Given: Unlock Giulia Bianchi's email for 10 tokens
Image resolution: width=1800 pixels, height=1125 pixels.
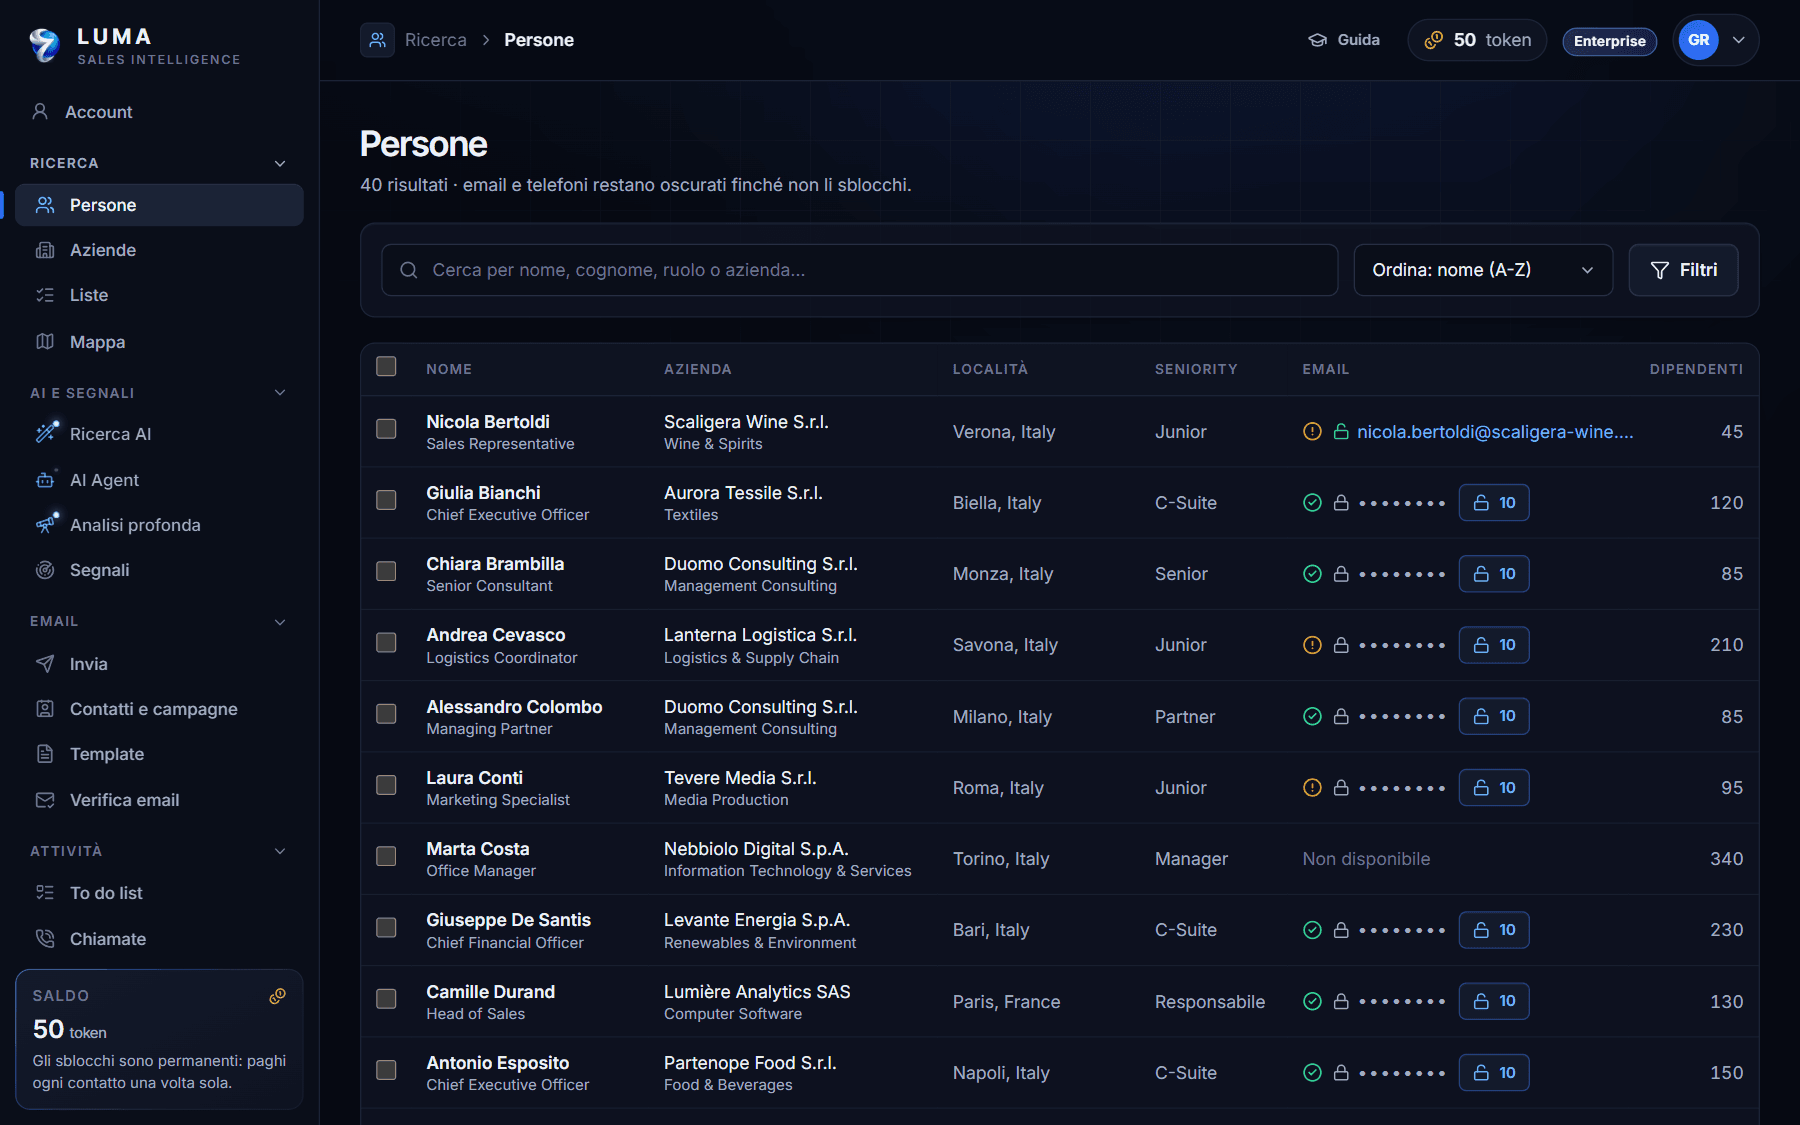Looking at the screenshot, I should [x=1494, y=503].
